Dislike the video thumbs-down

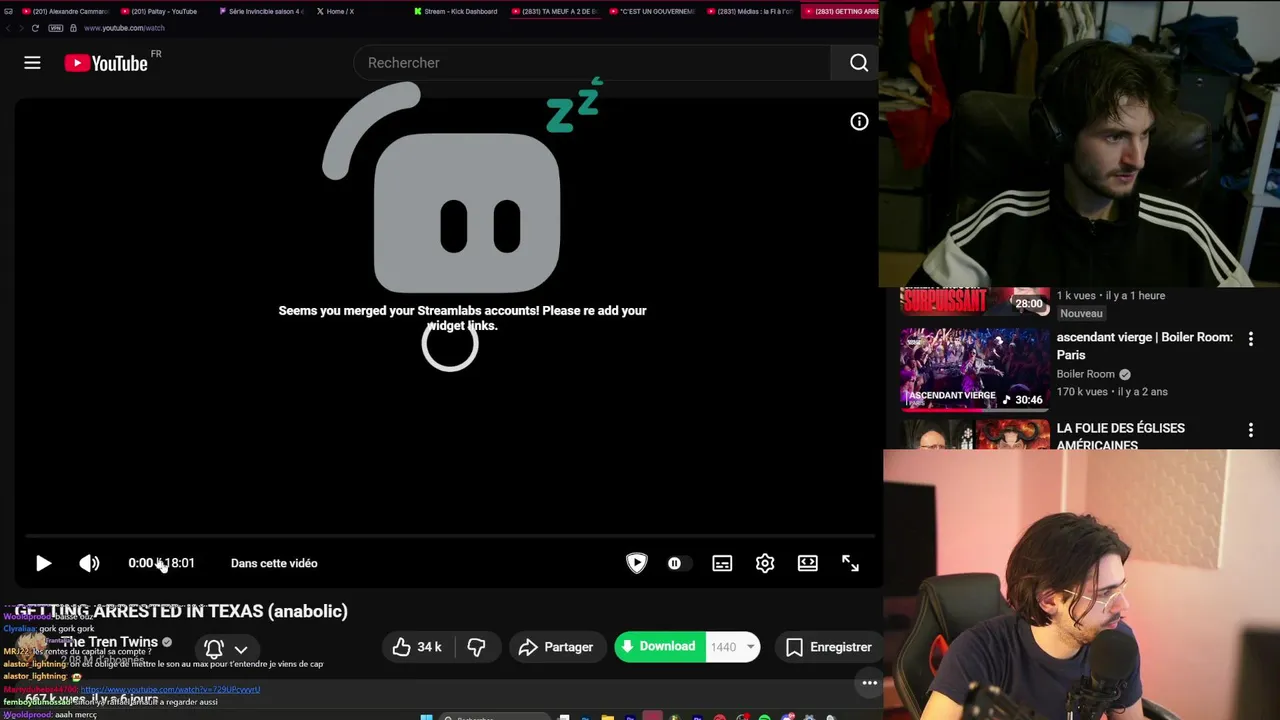click(477, 647)
